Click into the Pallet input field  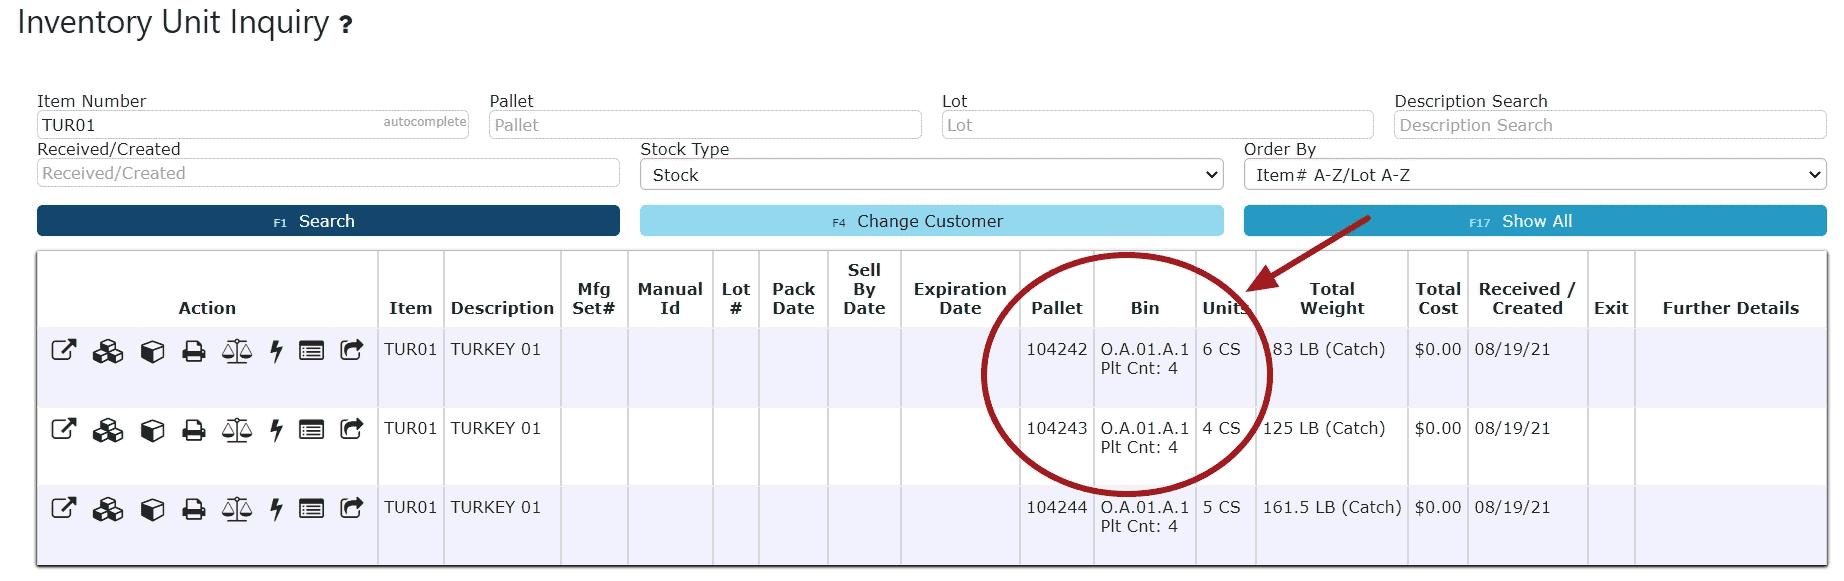705,125
